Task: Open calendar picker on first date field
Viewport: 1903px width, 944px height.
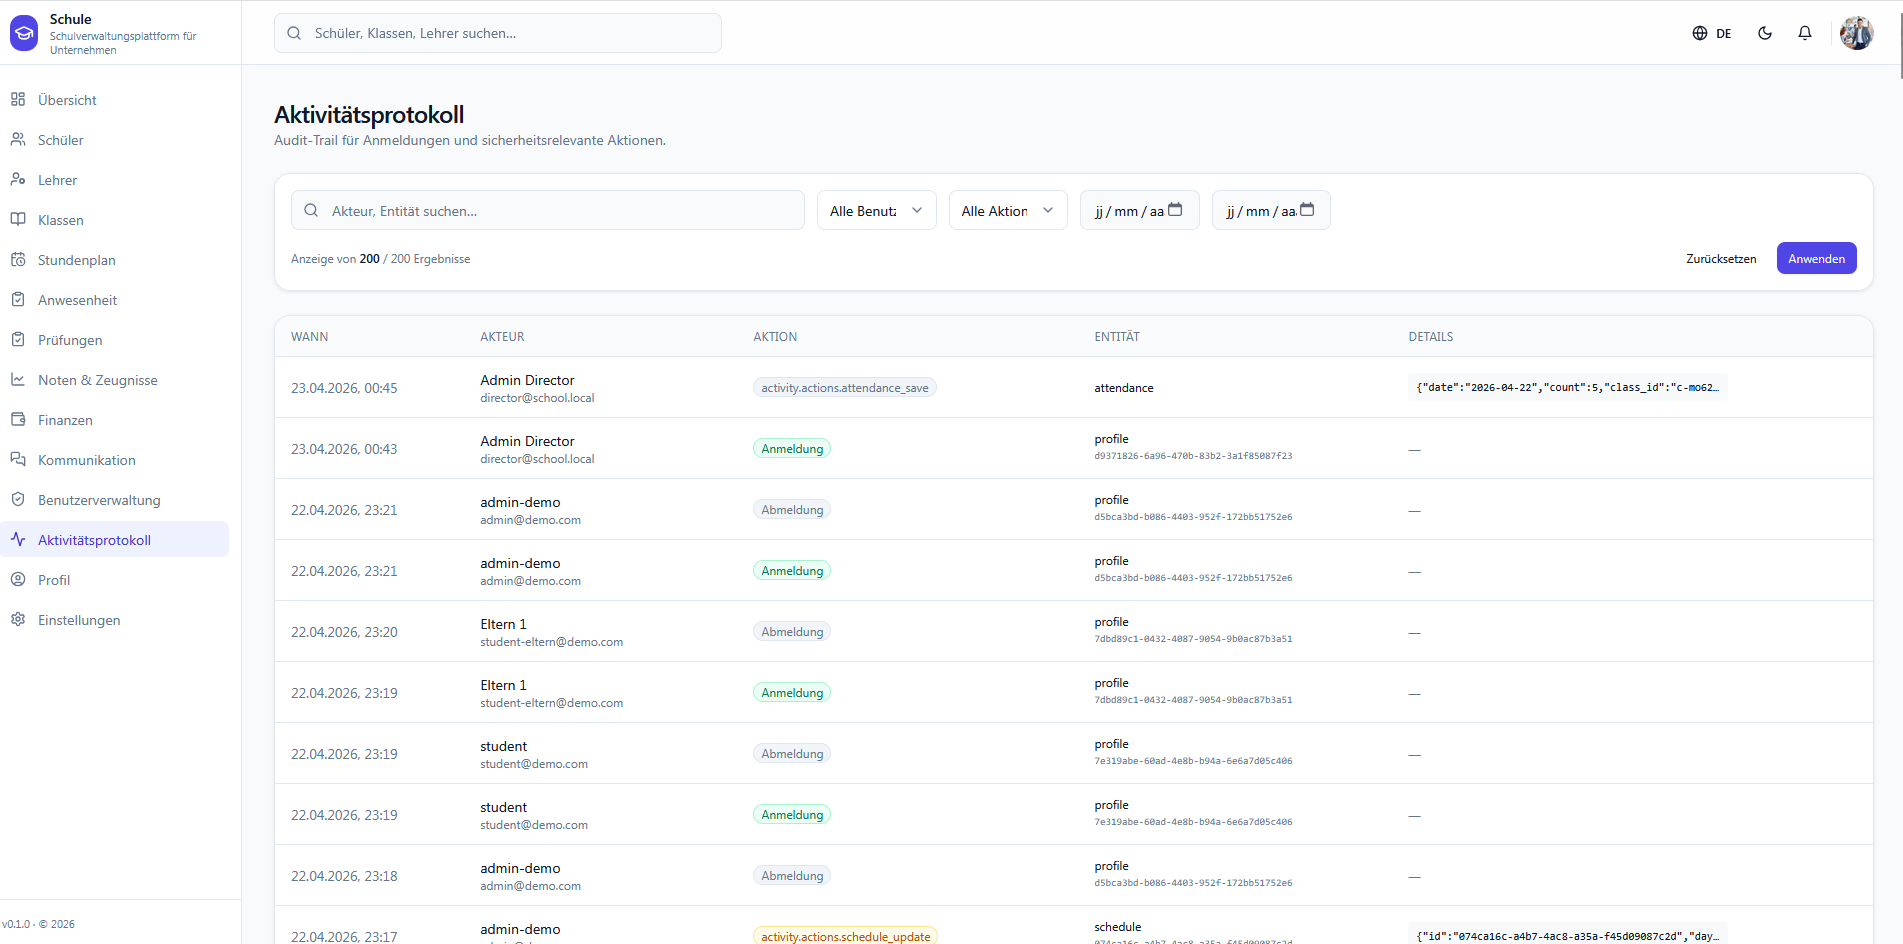Action: click(1175, 210)
